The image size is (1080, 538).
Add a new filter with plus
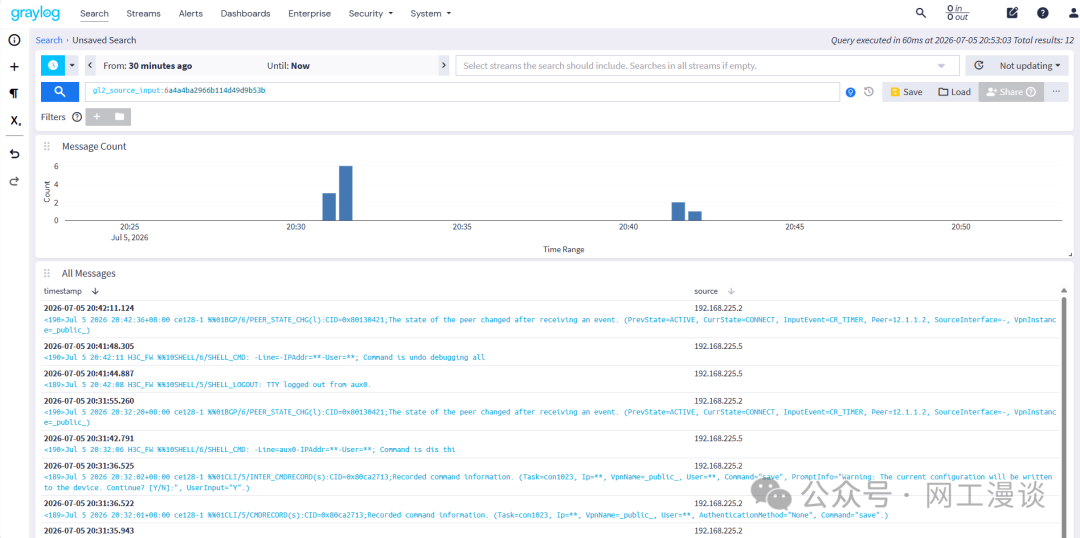tap(96, 117)
